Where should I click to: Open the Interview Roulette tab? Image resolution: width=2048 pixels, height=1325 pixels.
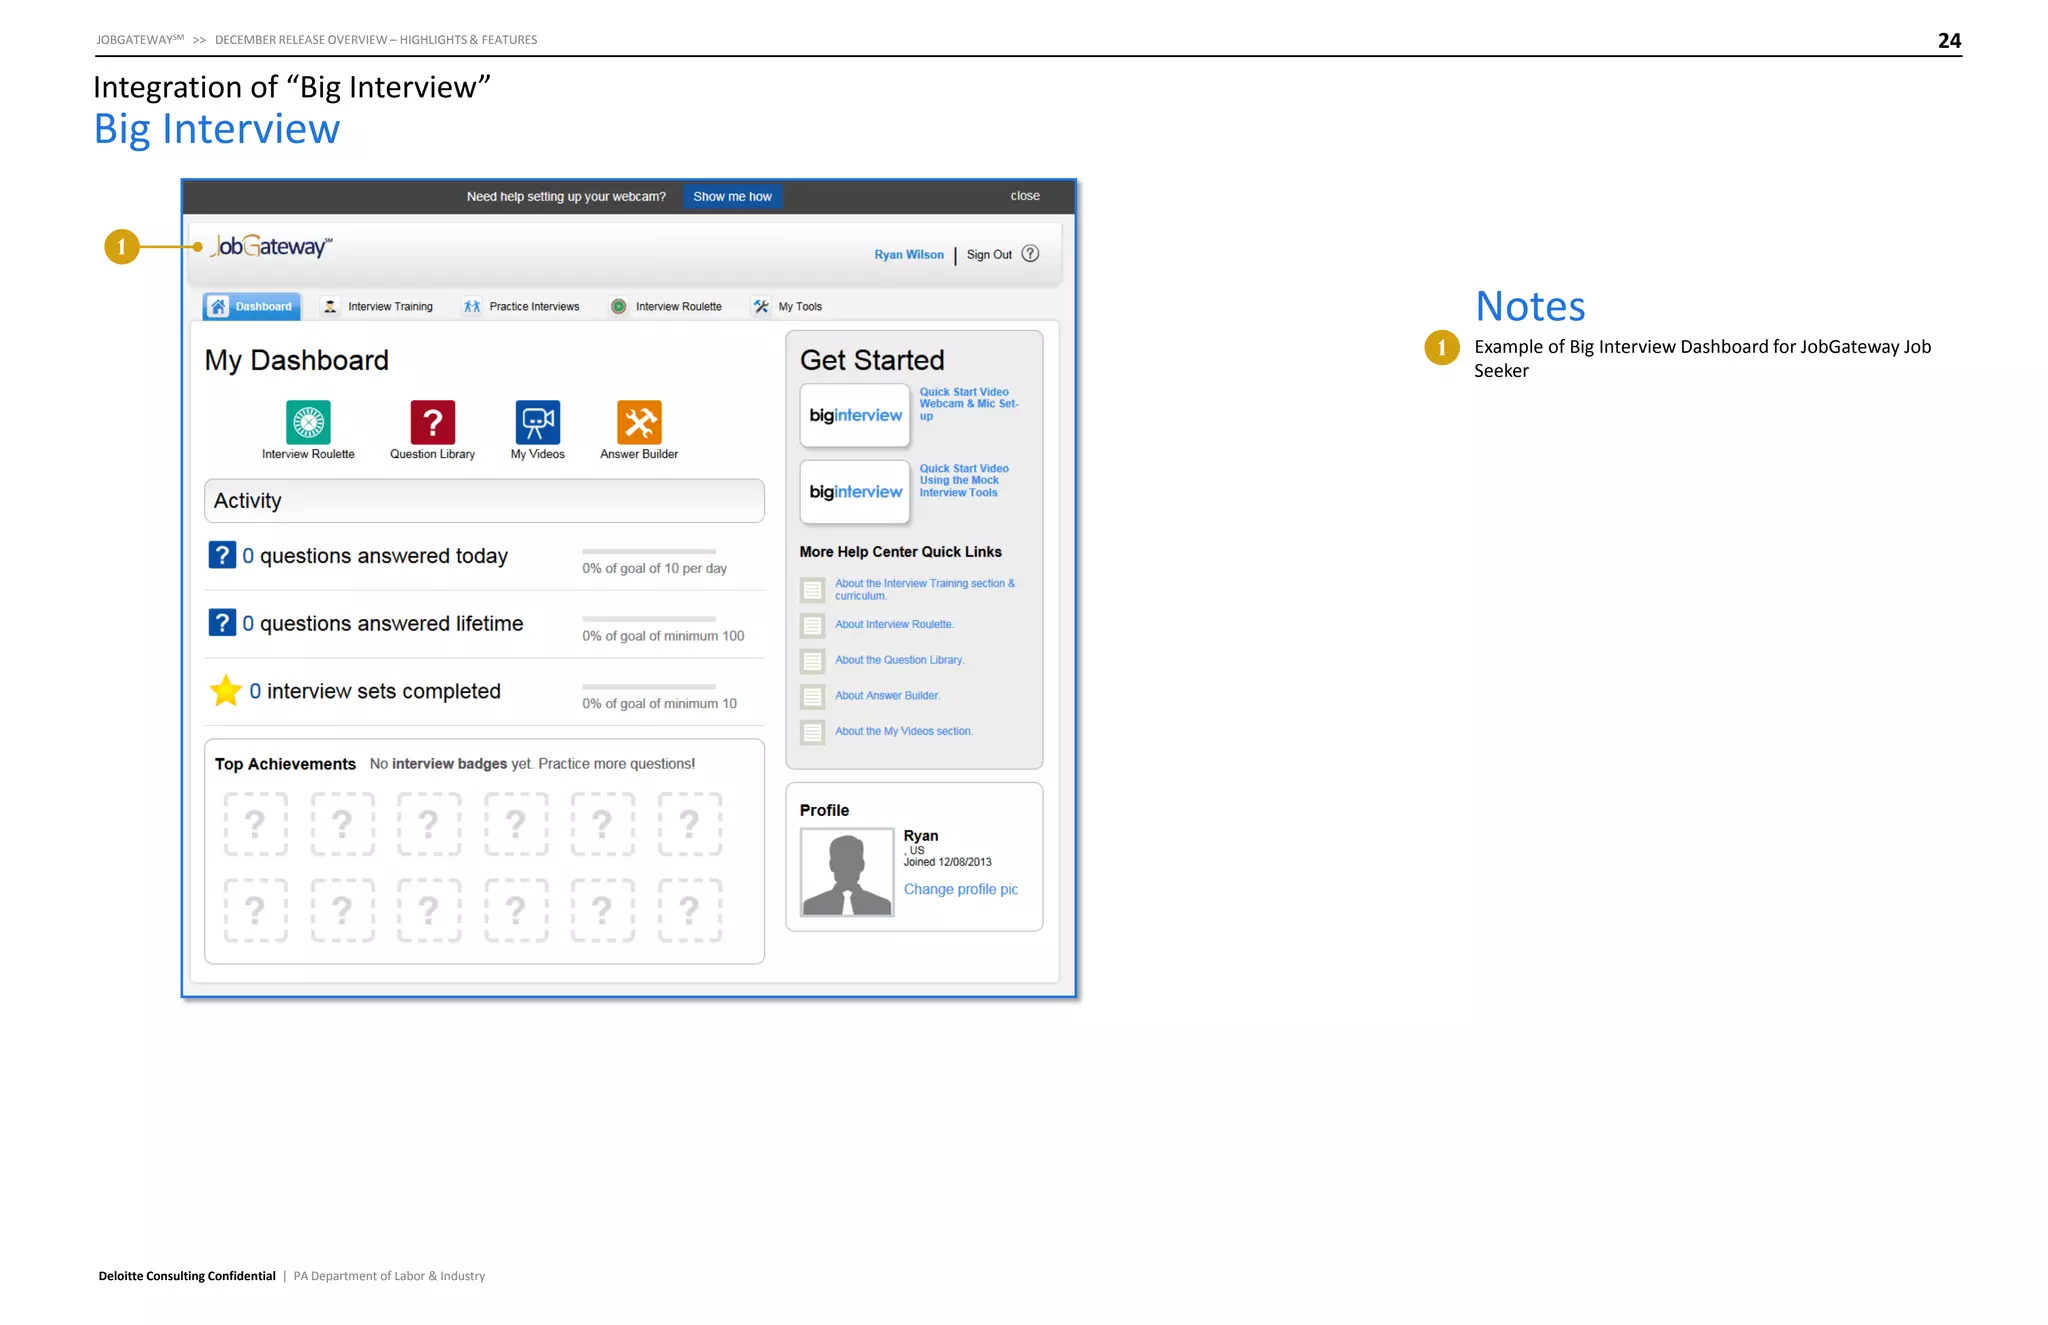coord(666,307)
